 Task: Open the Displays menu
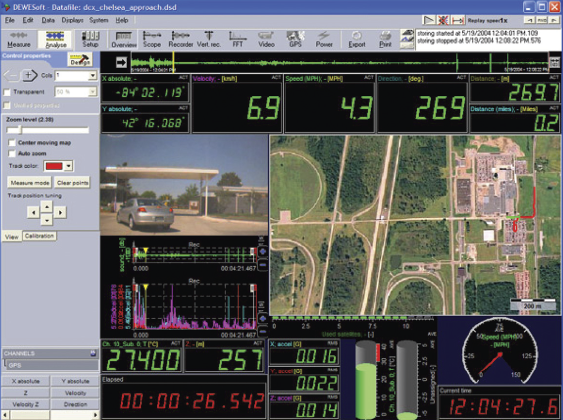[x=73, y=20]
